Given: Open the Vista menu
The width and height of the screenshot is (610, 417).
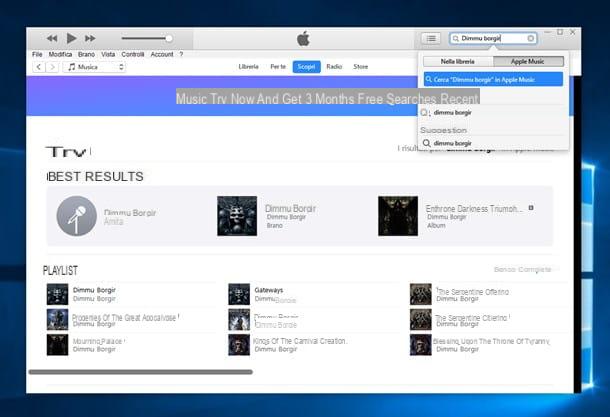Looking at the screenshot, I should tap(108, 54).
